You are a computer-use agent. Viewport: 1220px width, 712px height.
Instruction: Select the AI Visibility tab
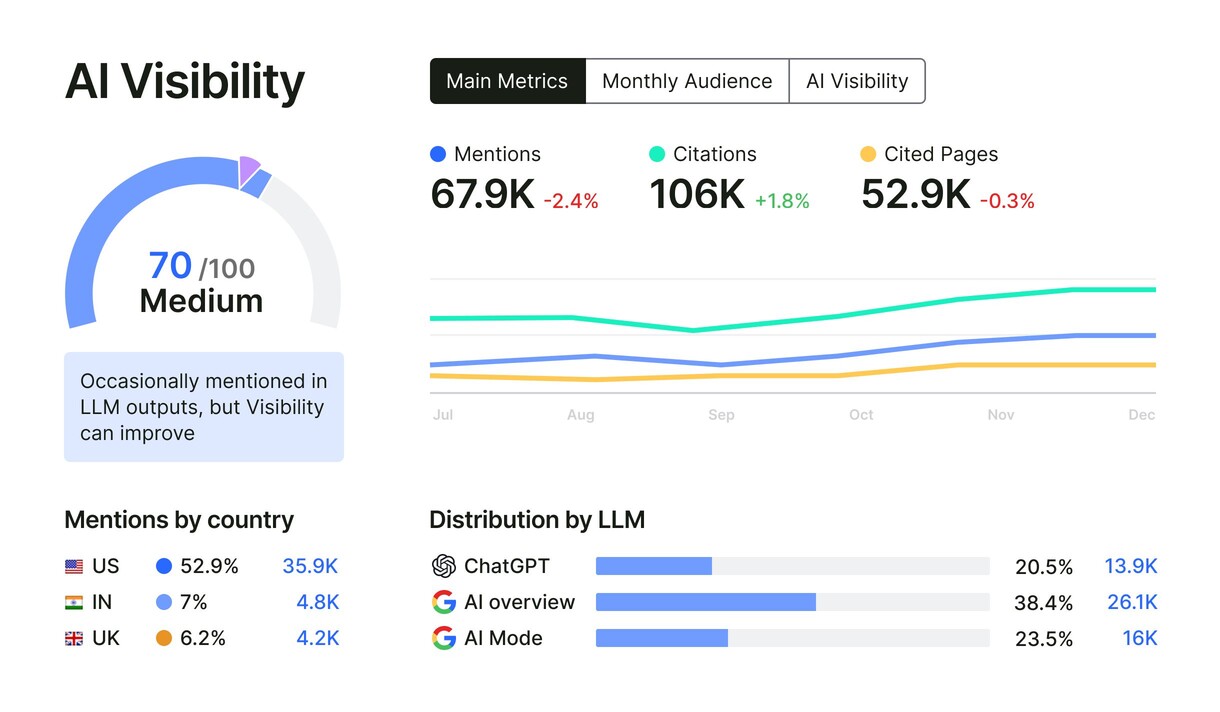click(x=857, y=81)
